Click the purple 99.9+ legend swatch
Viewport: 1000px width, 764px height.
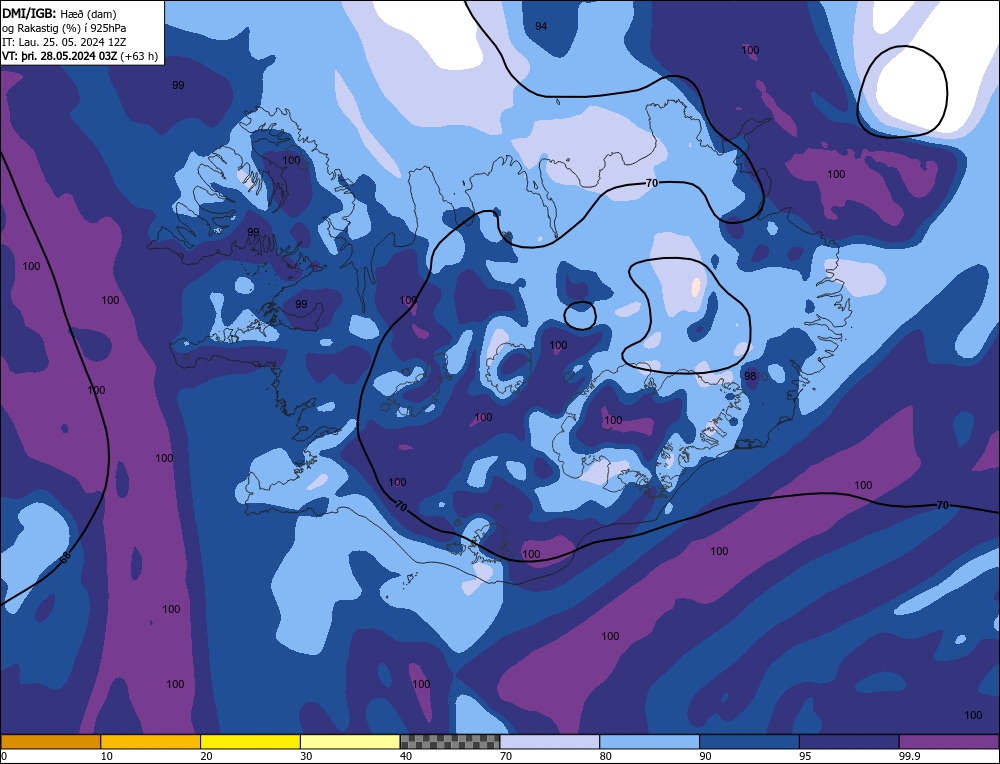[949, 742]
